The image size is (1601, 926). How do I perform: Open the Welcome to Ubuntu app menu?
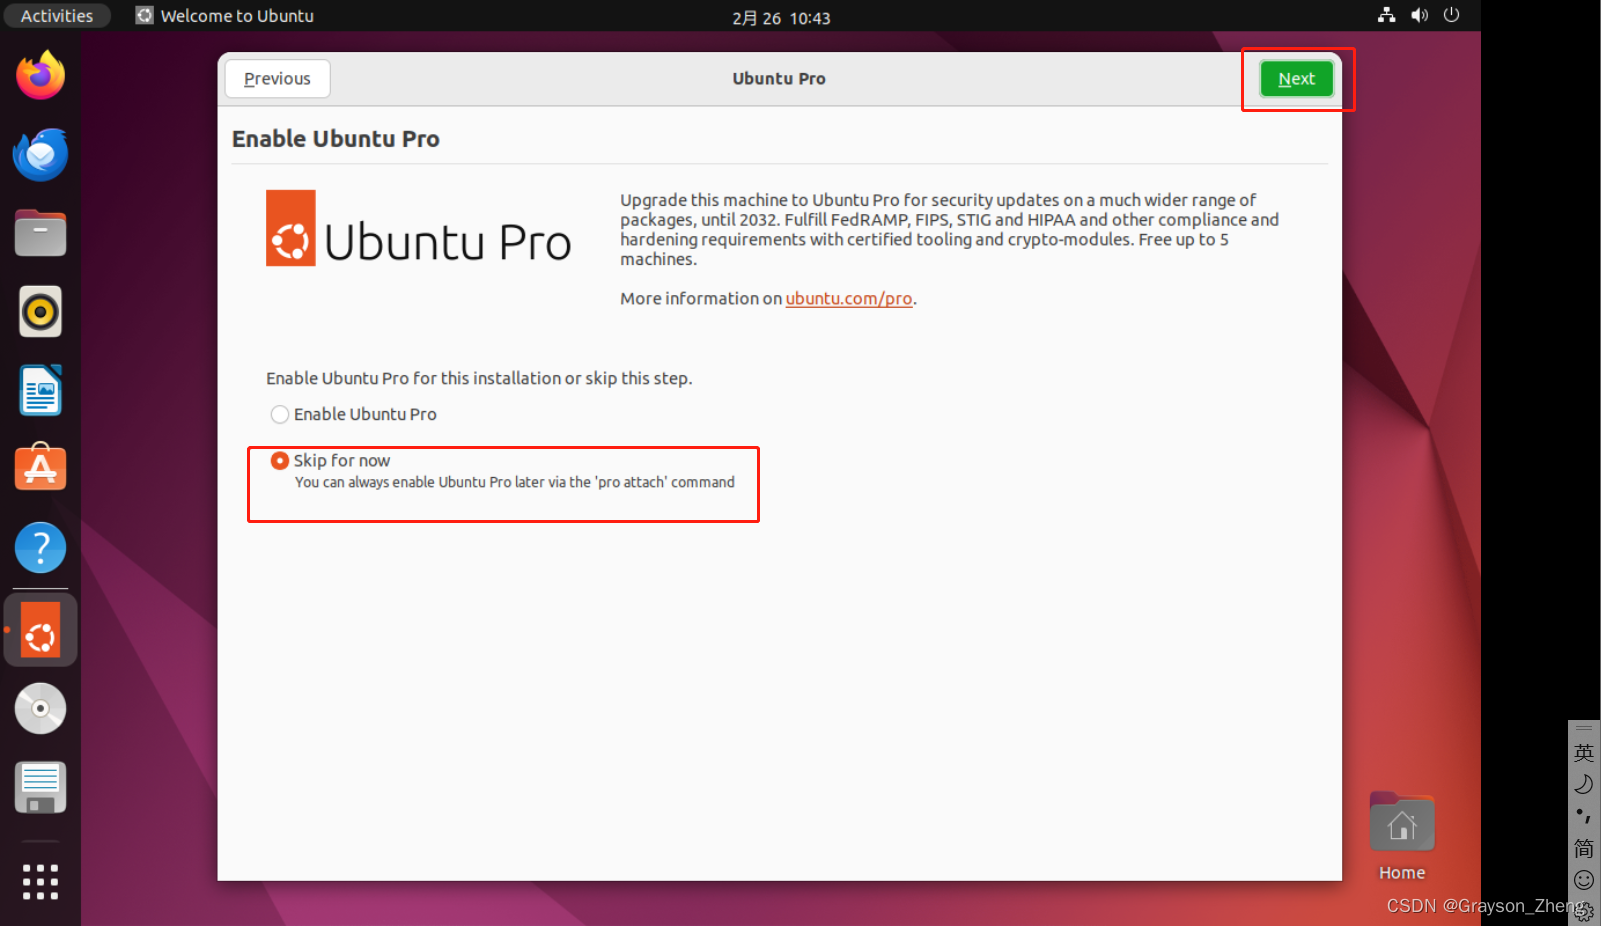pyautogui.click(x=225, y=16)
